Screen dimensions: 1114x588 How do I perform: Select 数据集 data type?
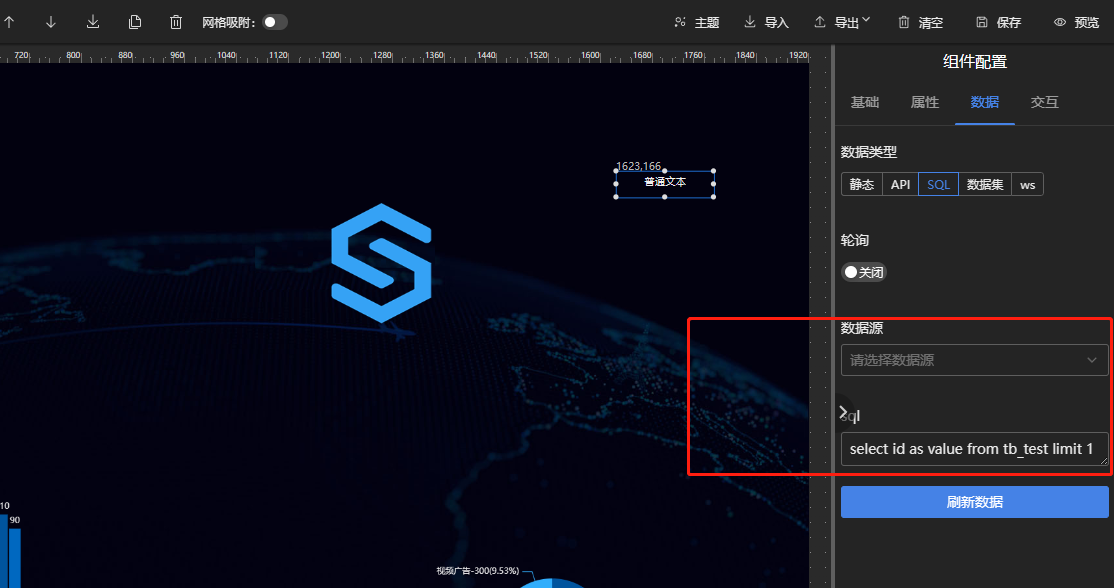[x=985, y=185]
